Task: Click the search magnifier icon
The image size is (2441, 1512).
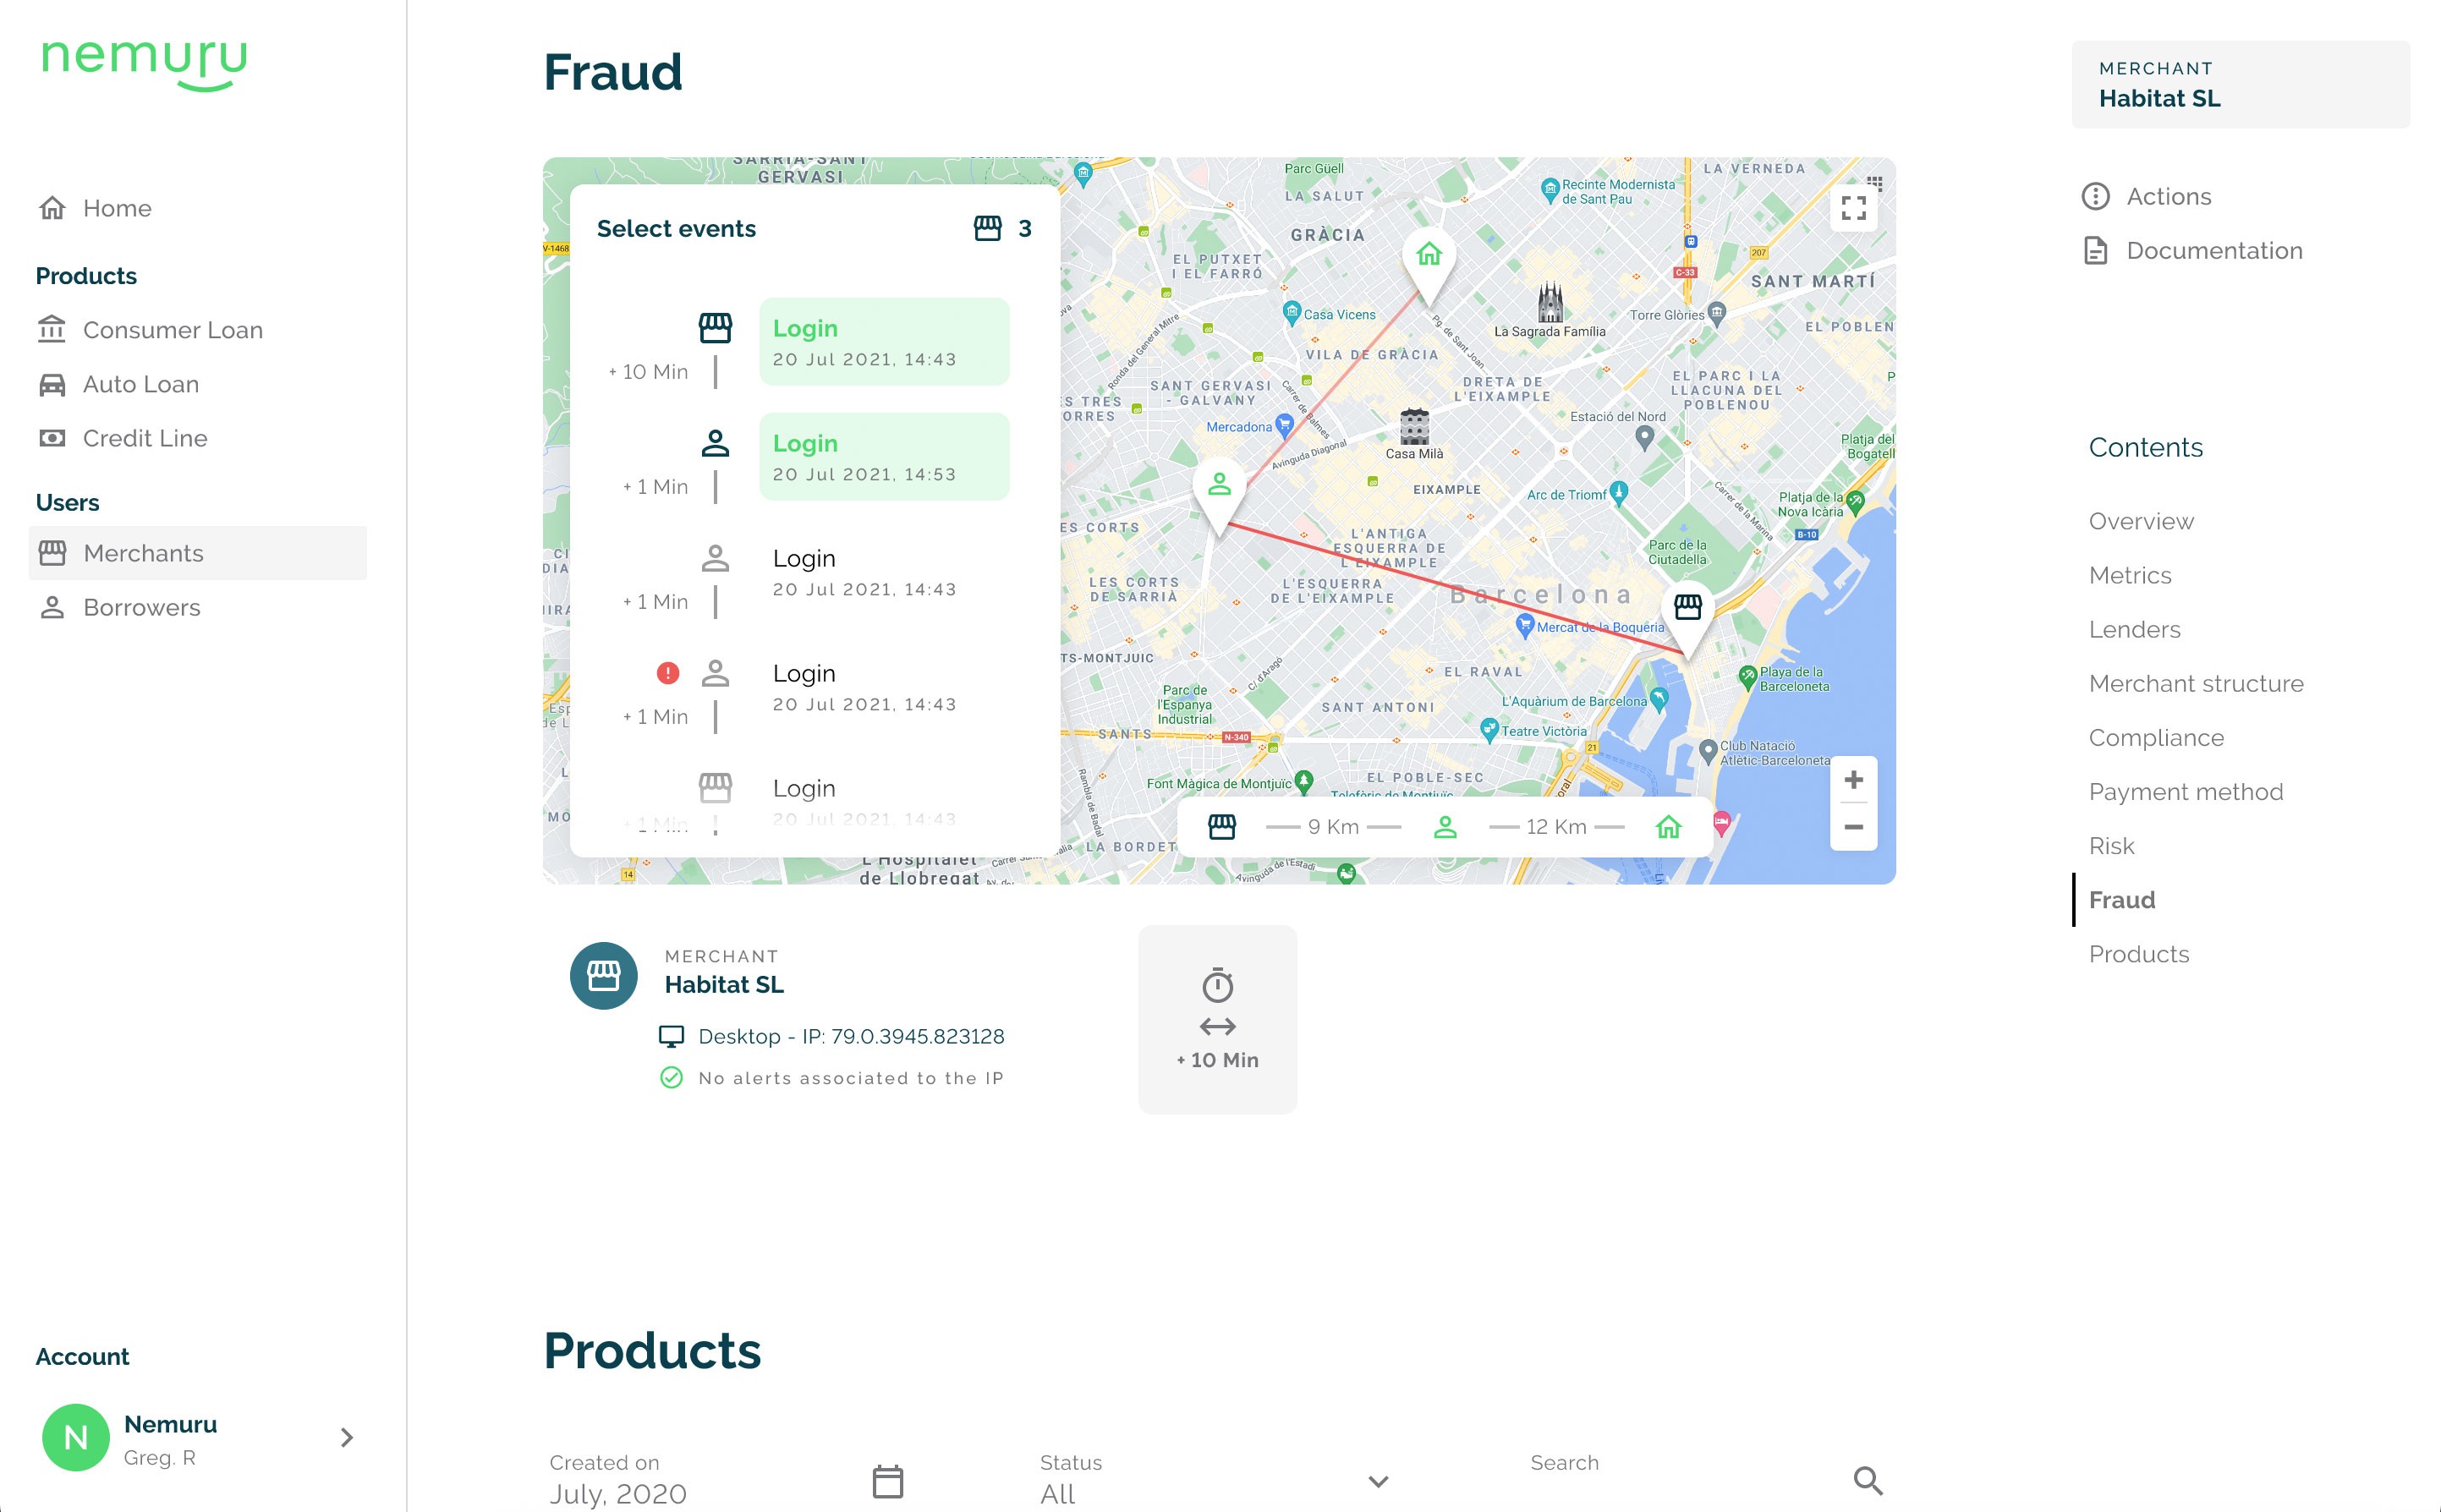Action: point(1868,1481)
